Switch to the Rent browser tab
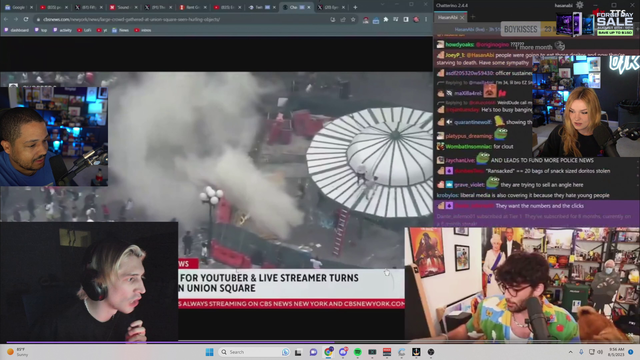Viewport: 640px width, 360px height. pyautogui.click(x=192, y=7)
